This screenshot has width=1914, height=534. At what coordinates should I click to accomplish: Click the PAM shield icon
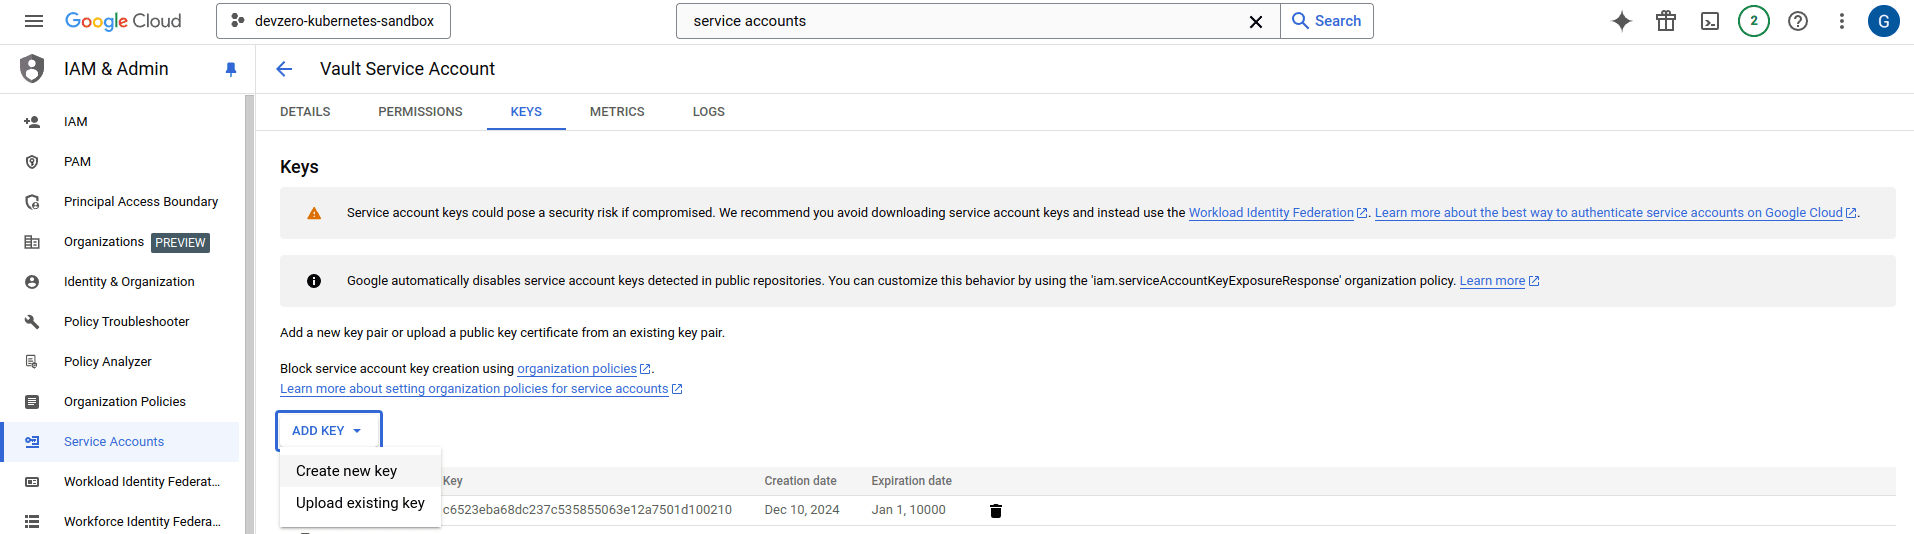point(32,162)
